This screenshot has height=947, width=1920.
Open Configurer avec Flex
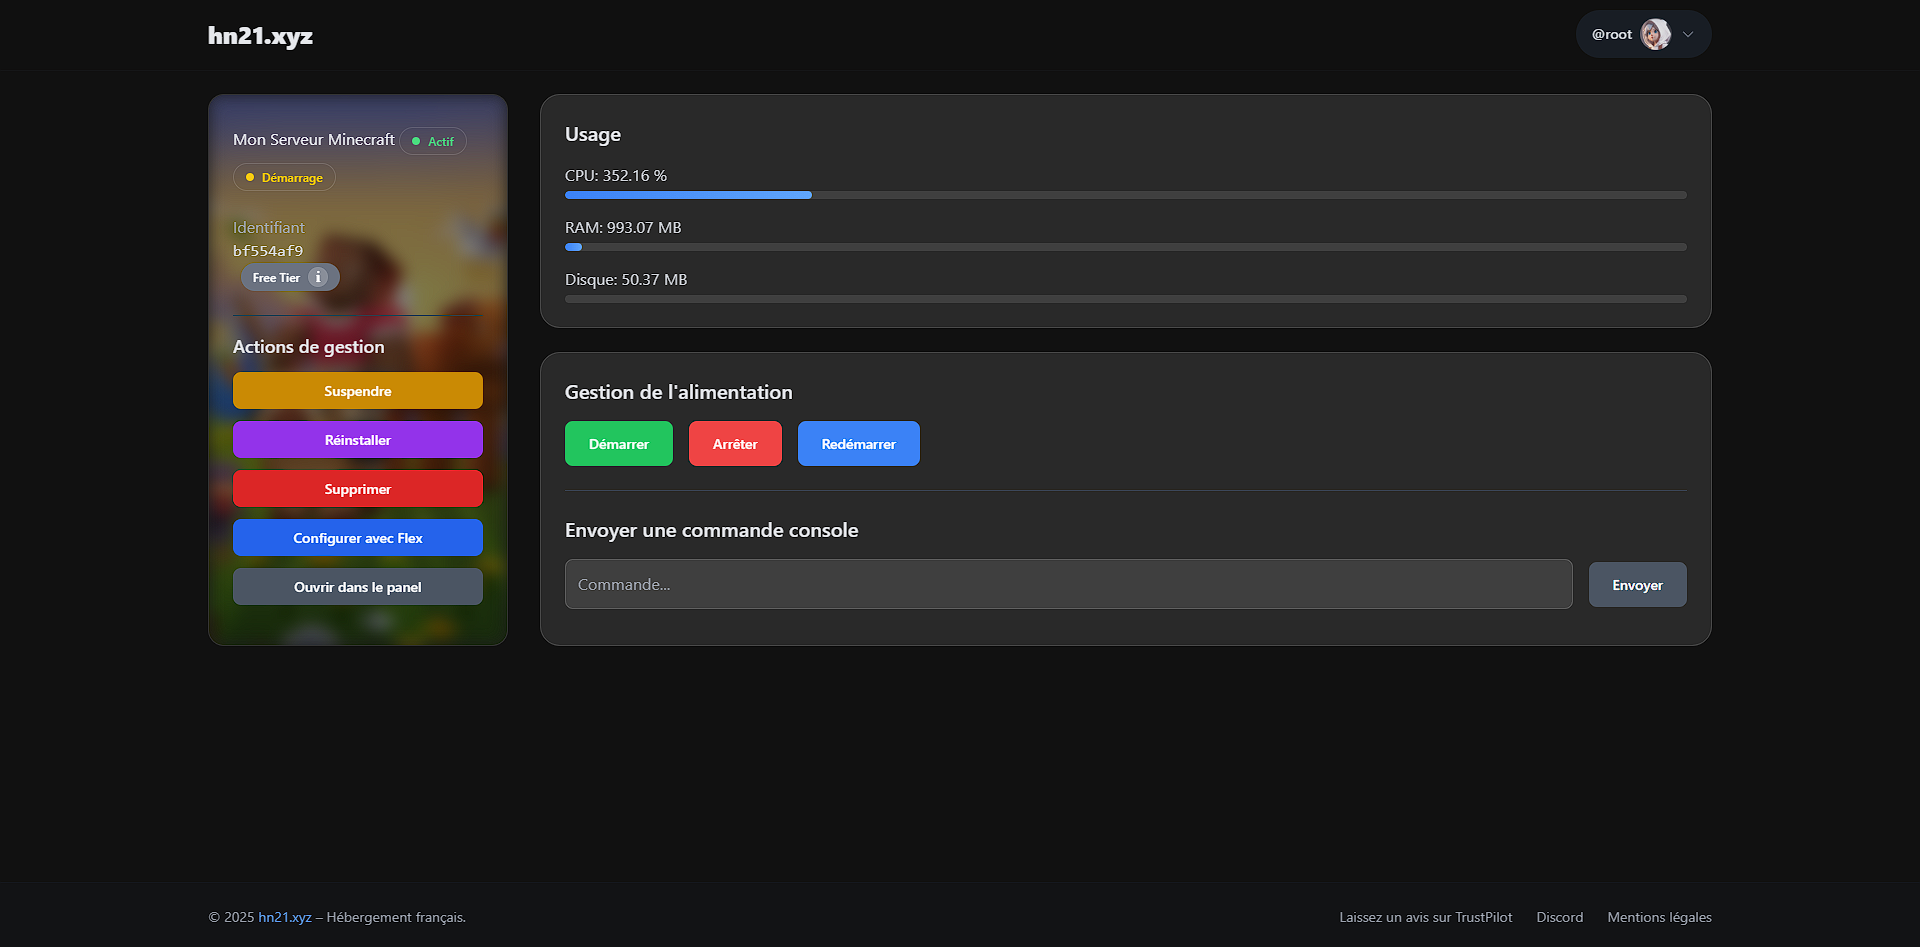[x=357, y=538]
